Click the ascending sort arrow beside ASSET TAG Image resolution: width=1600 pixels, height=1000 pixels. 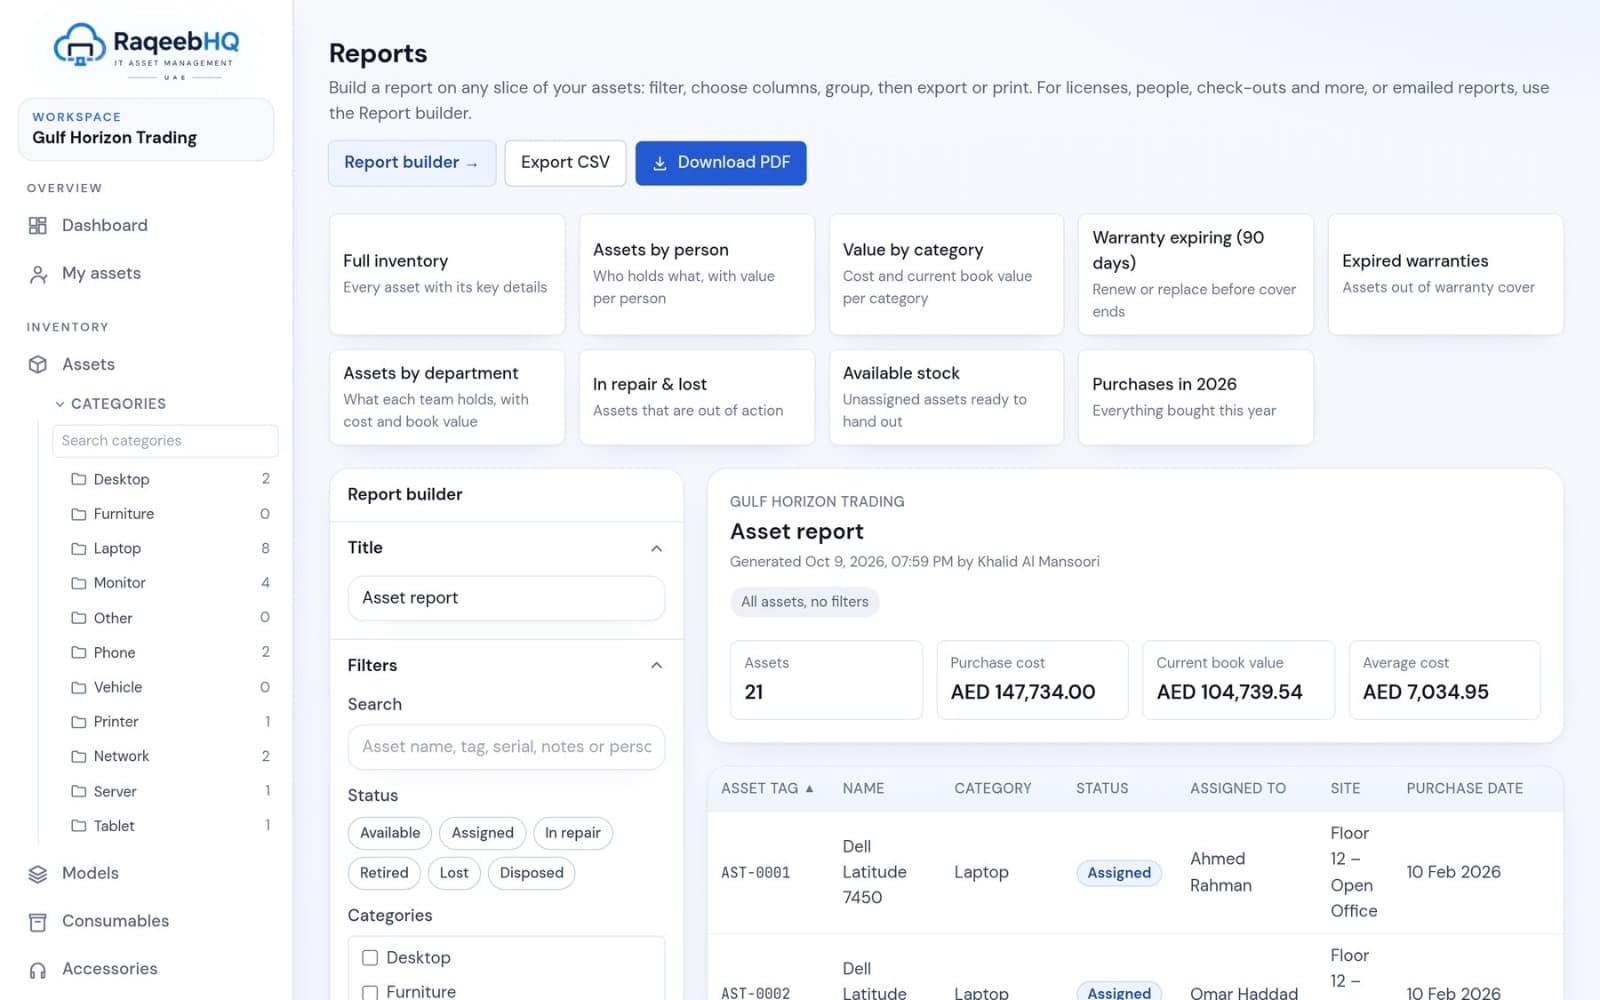(809, 789)
